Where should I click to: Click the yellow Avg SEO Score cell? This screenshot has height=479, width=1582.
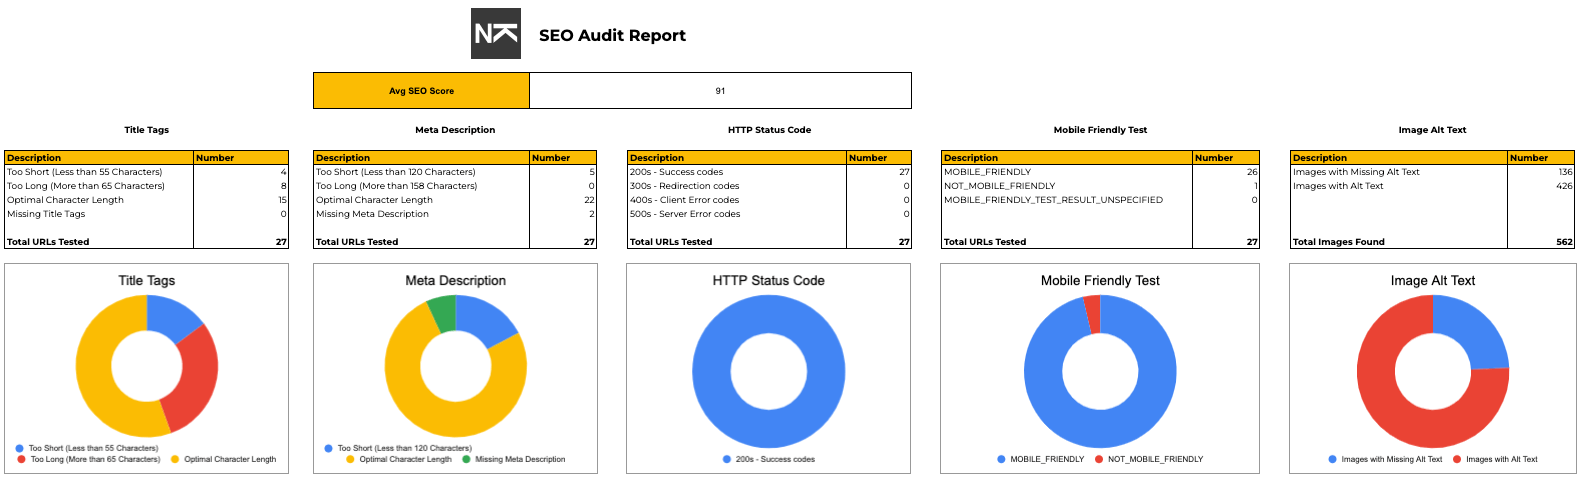[421, 91]
